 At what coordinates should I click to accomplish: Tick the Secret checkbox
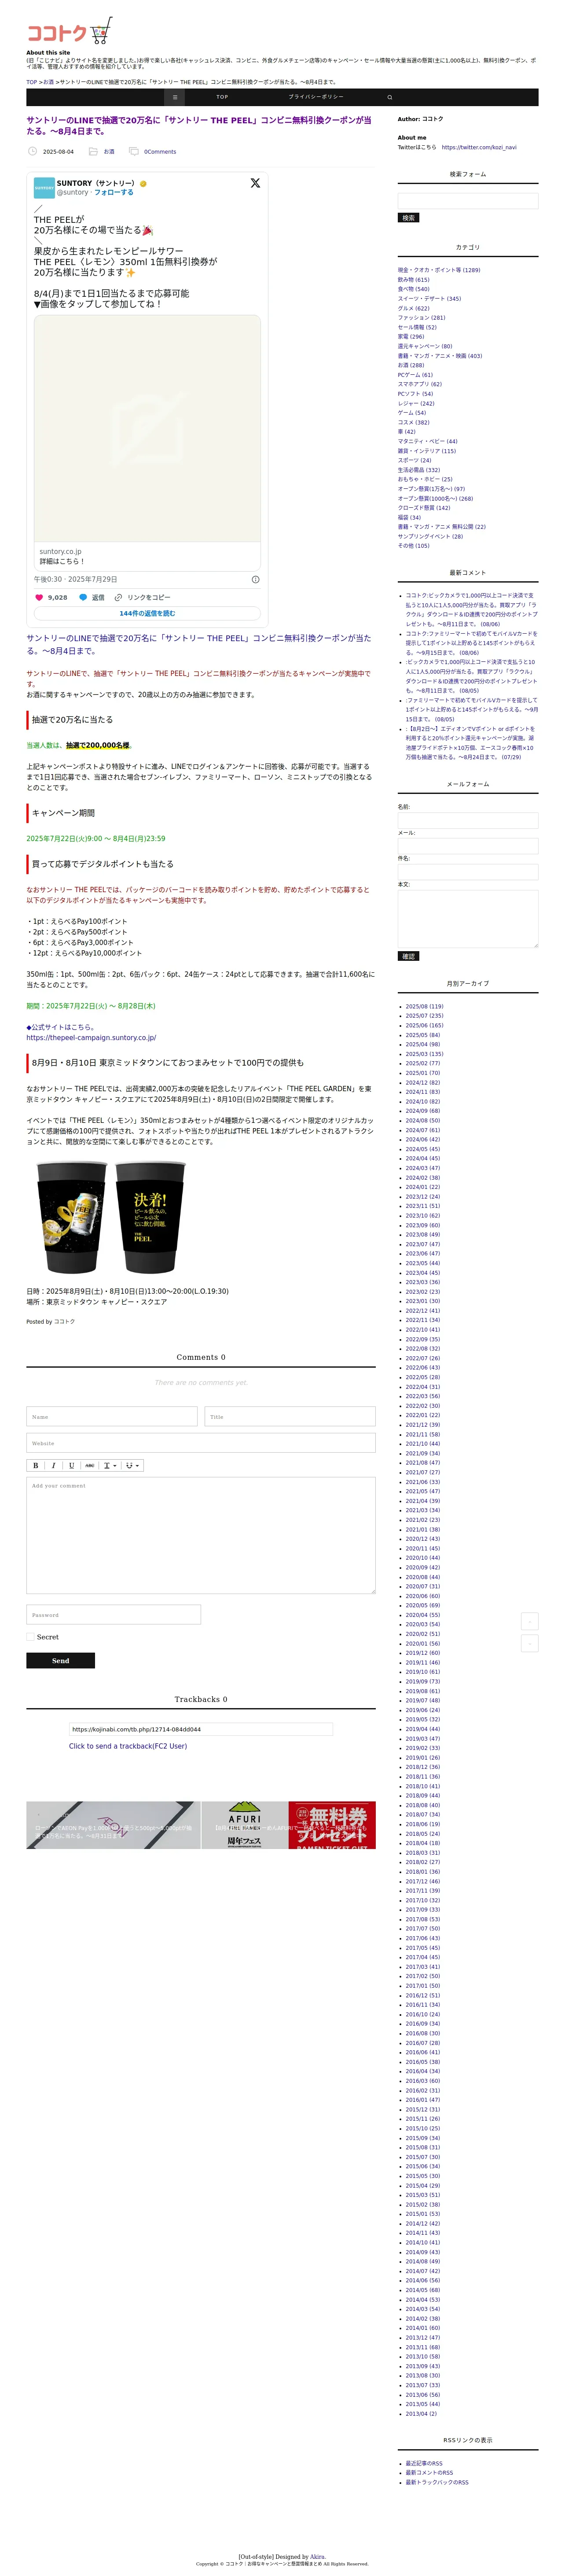(x=30, y=1637)
